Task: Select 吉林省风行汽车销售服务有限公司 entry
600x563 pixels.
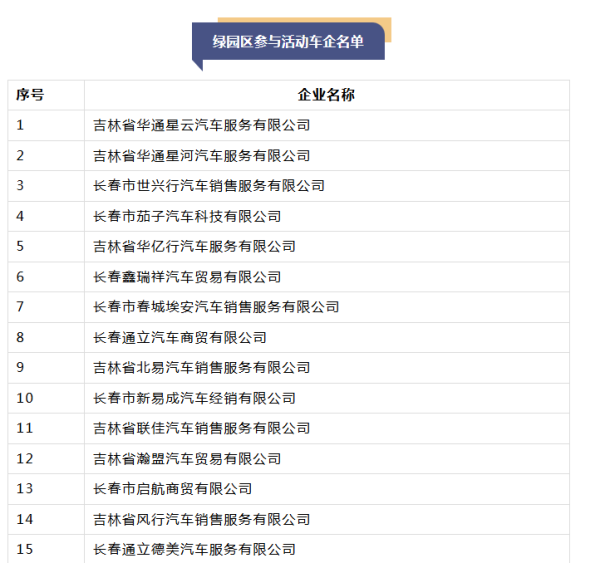Action: pyautogui.click(x=201, y=519)
